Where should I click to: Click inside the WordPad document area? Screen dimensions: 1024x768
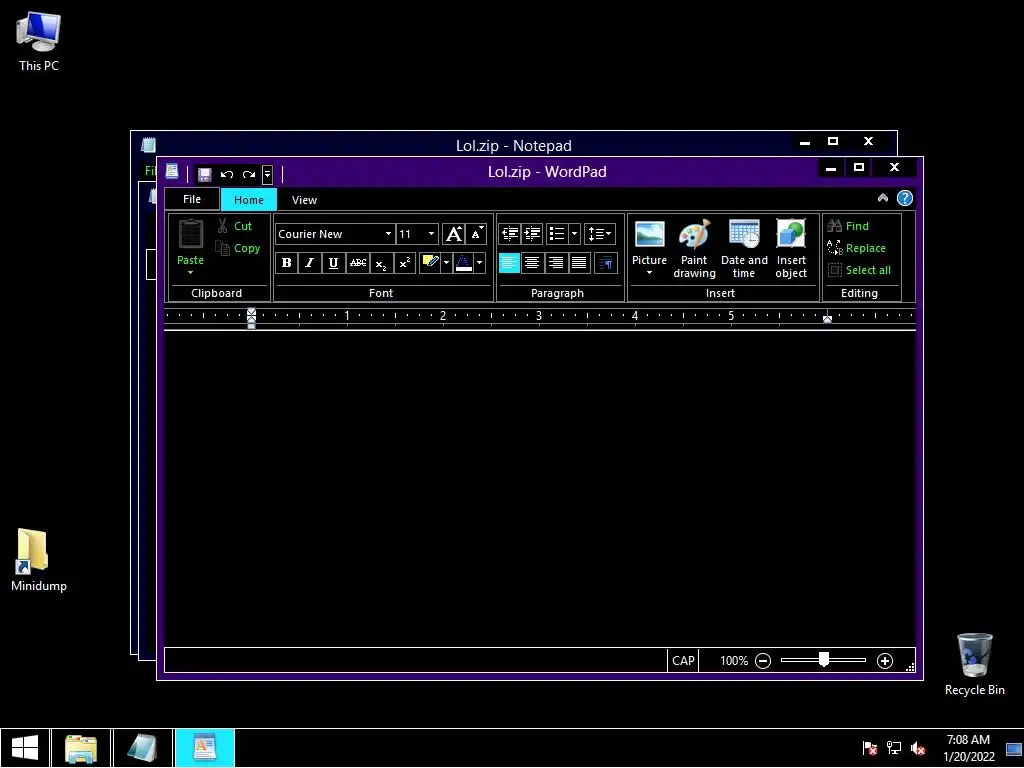pos(539,488)
